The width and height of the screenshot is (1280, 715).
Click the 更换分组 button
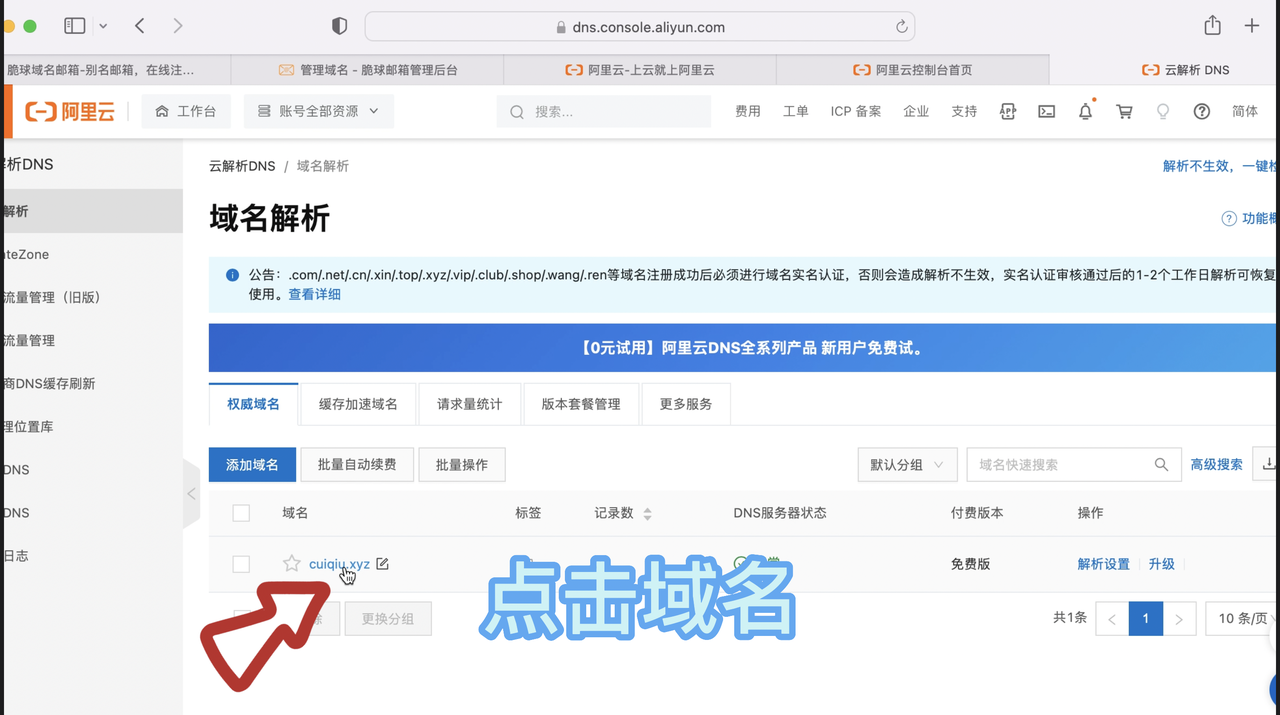(388, 619)
